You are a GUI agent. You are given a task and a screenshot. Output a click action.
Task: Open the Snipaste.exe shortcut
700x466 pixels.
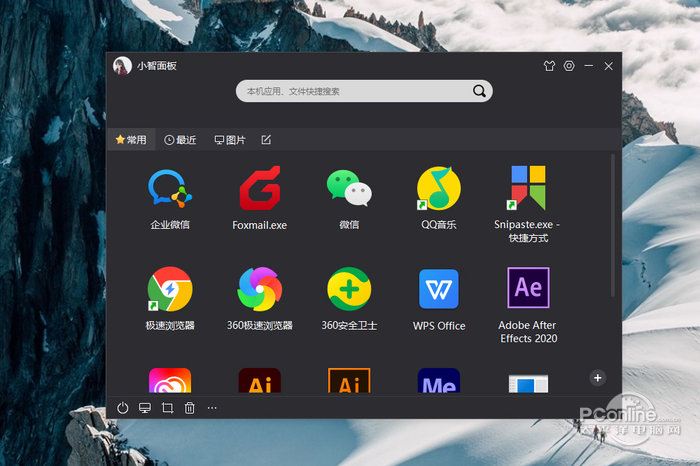point(528,188)
